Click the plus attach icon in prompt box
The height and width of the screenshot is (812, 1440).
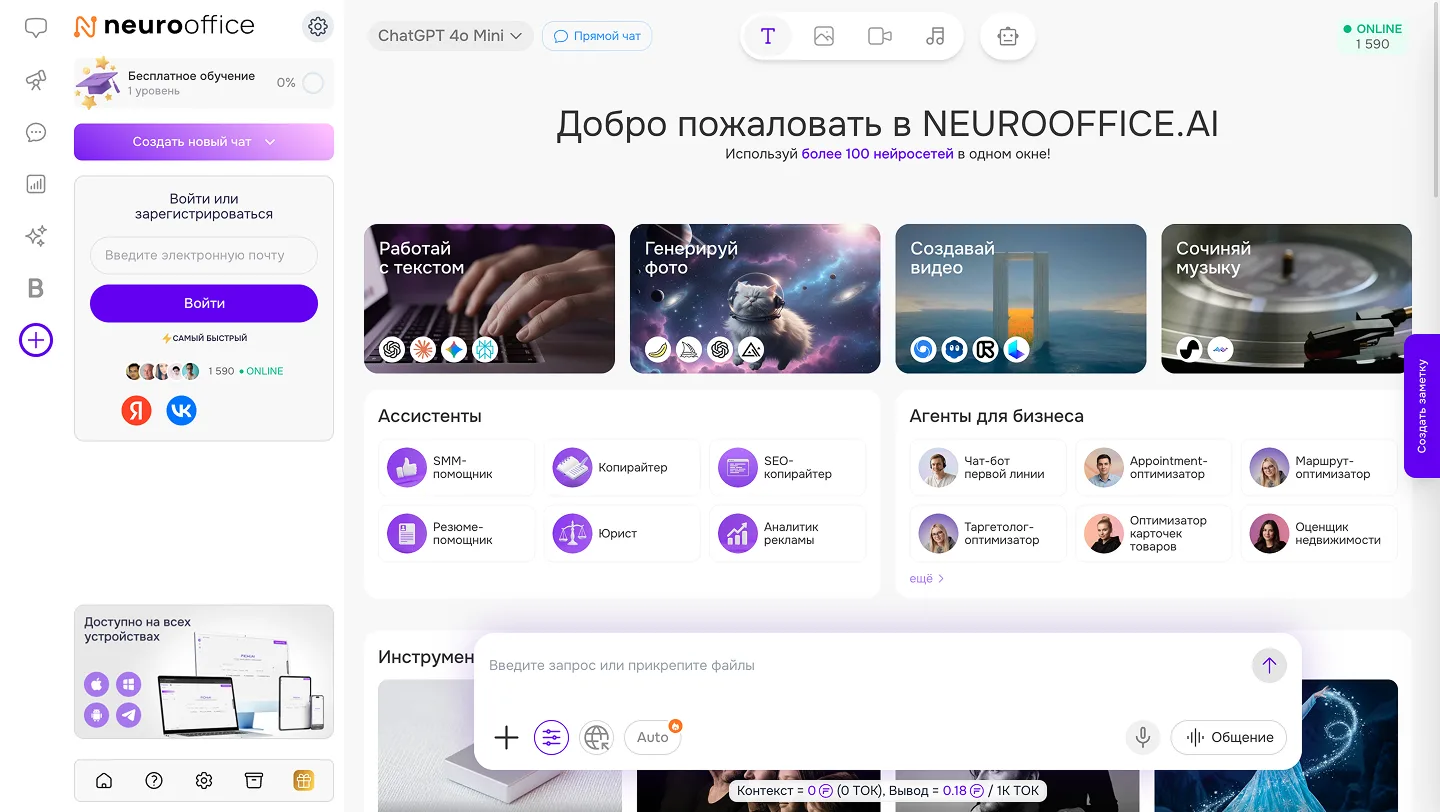(507, 738)
